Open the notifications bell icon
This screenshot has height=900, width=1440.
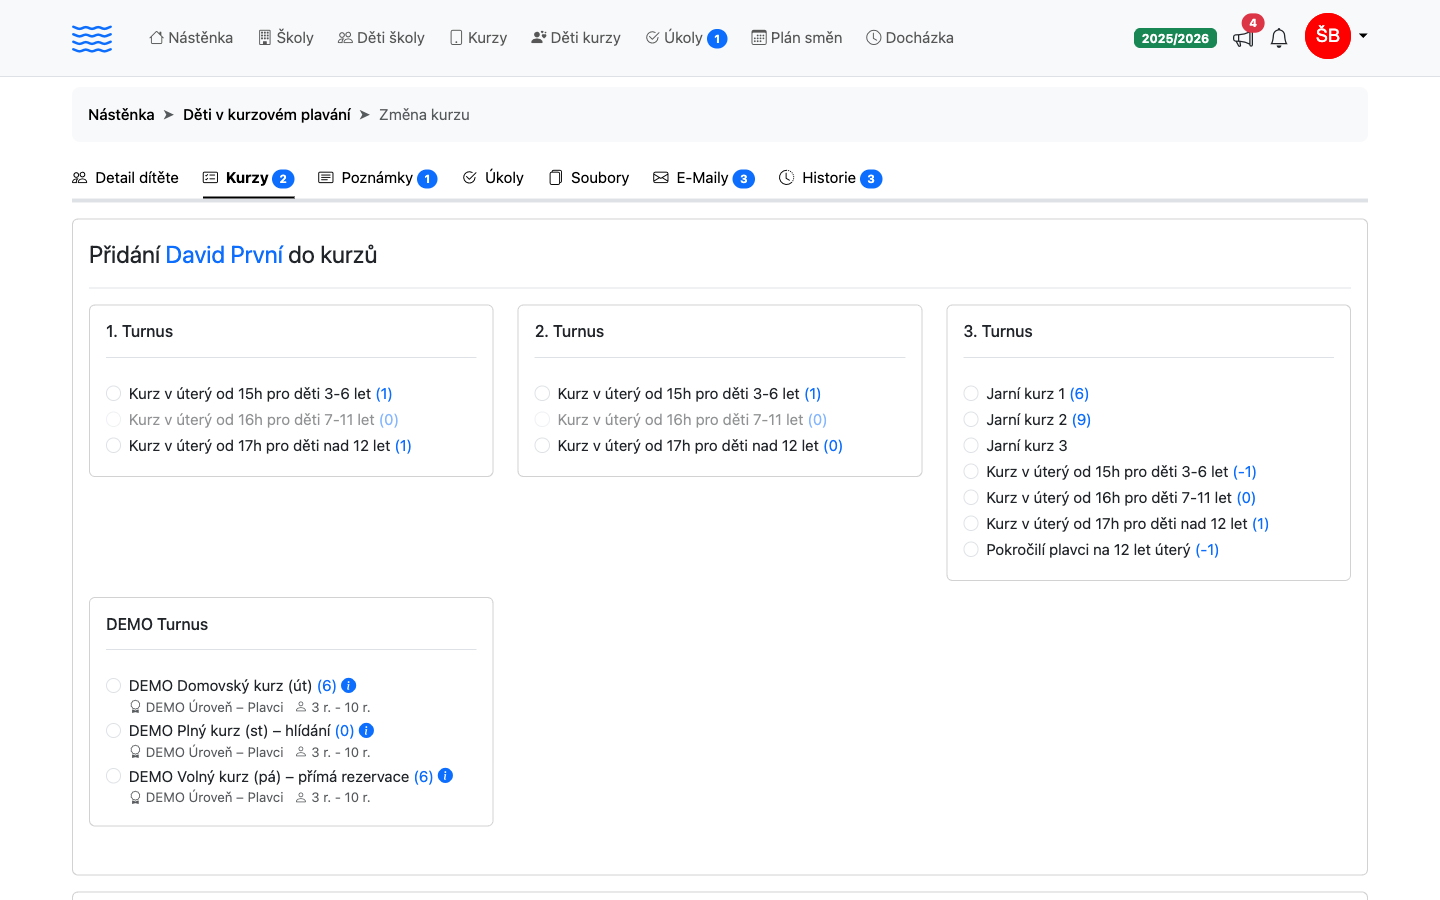click(1279, 38)
